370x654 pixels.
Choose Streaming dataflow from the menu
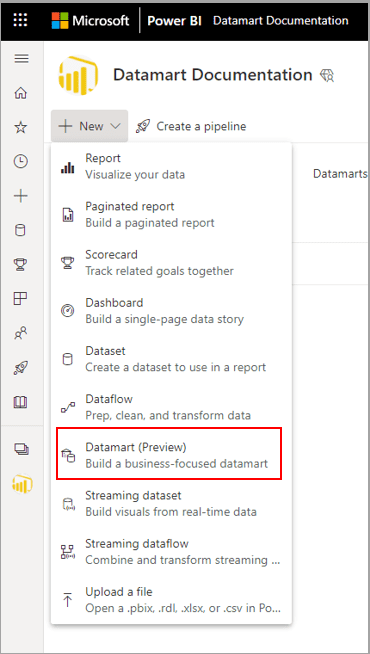[x=171, y=552]
